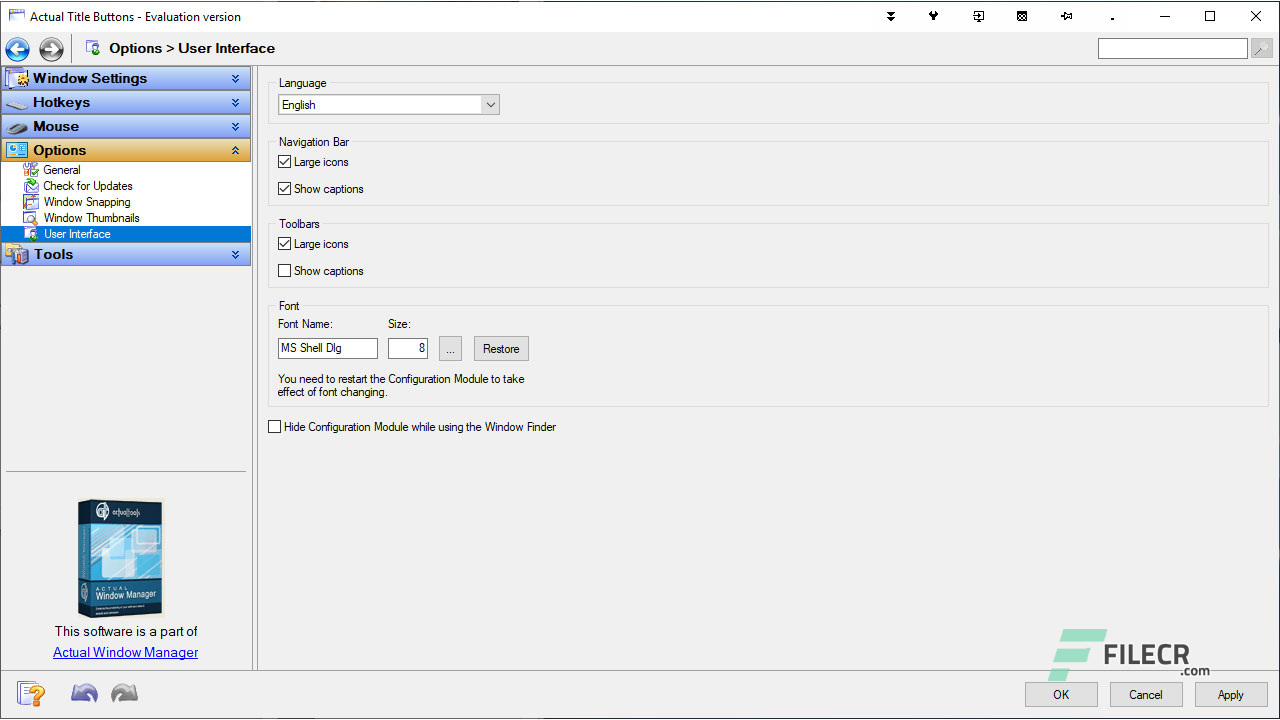The width and height of the screenshot is (1280, 720).
Task: Disable Navigation Bar Large icons
Action: tap(285, 162)
